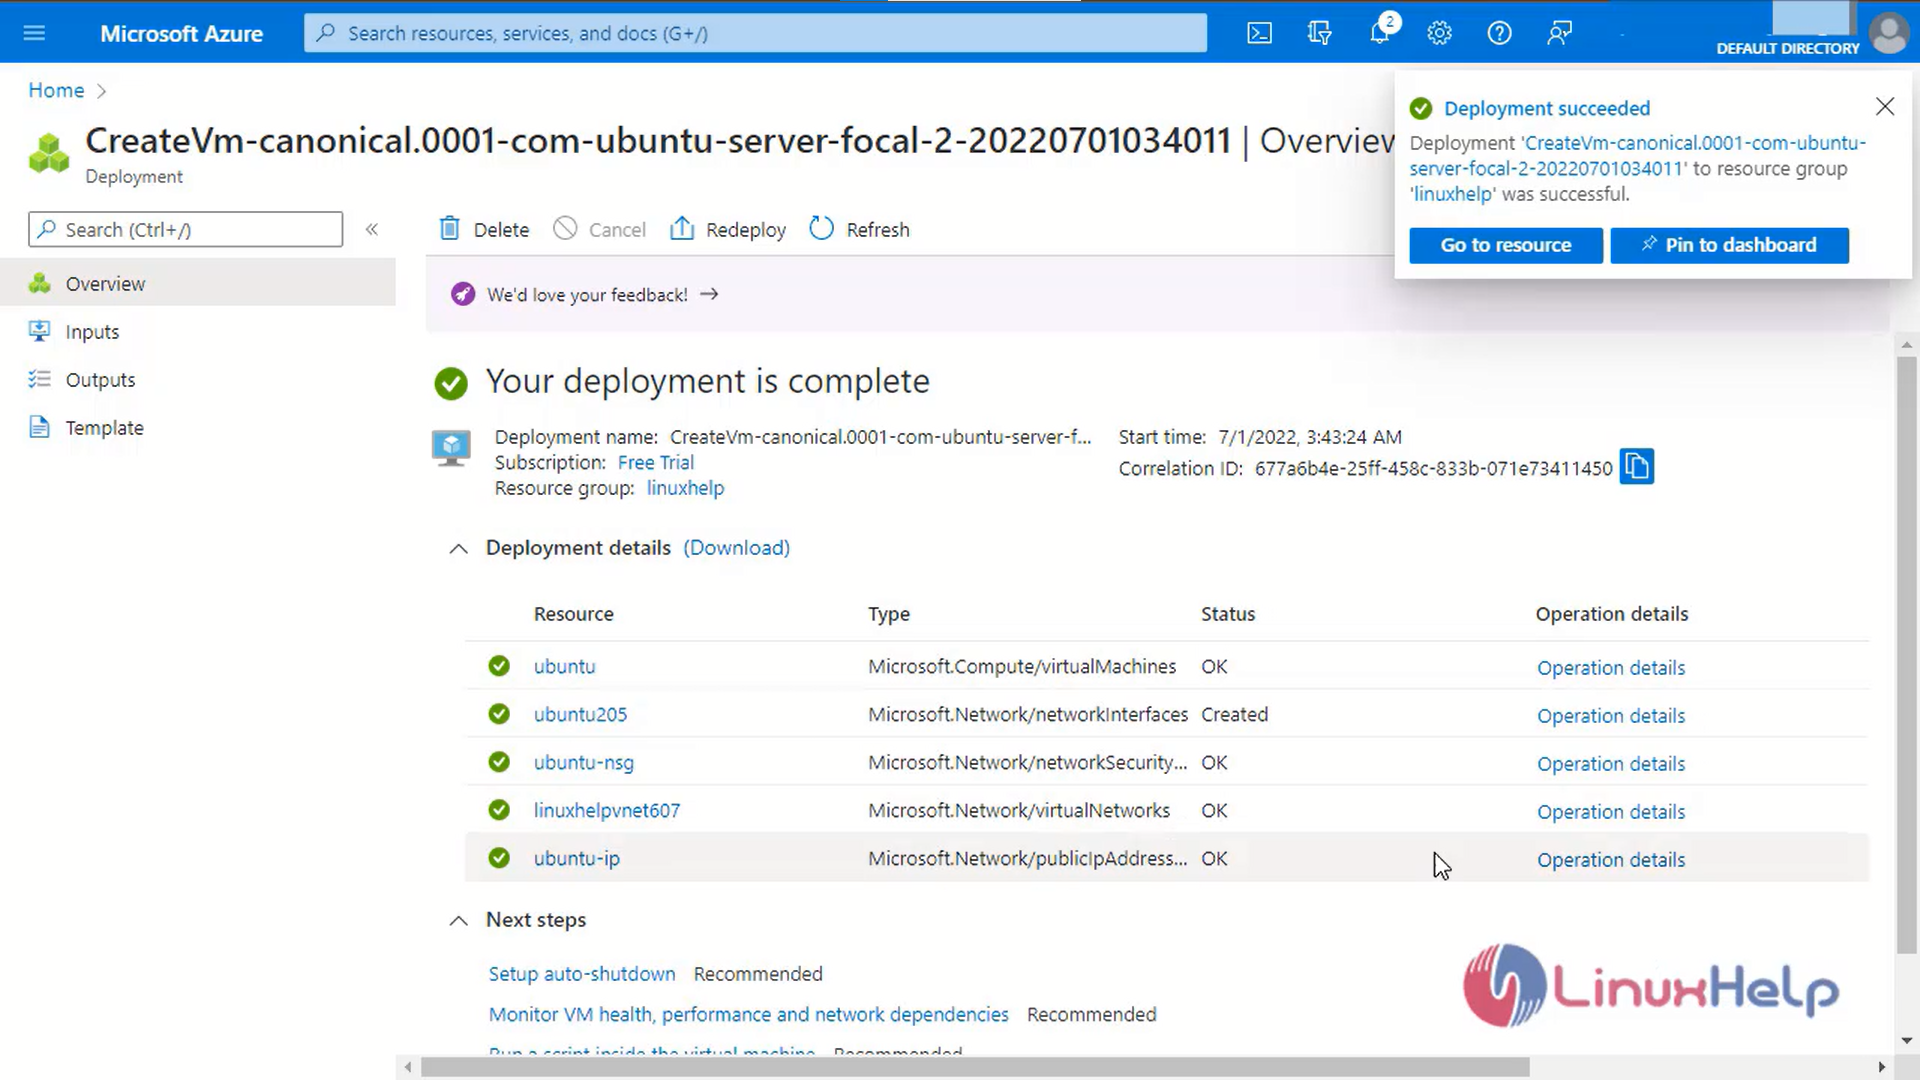This screenshot has width=1920, height=1080.
Task: Click the vertical scrollbar down arrow
Action: pyautogui.click(x=1907, y=1040)
